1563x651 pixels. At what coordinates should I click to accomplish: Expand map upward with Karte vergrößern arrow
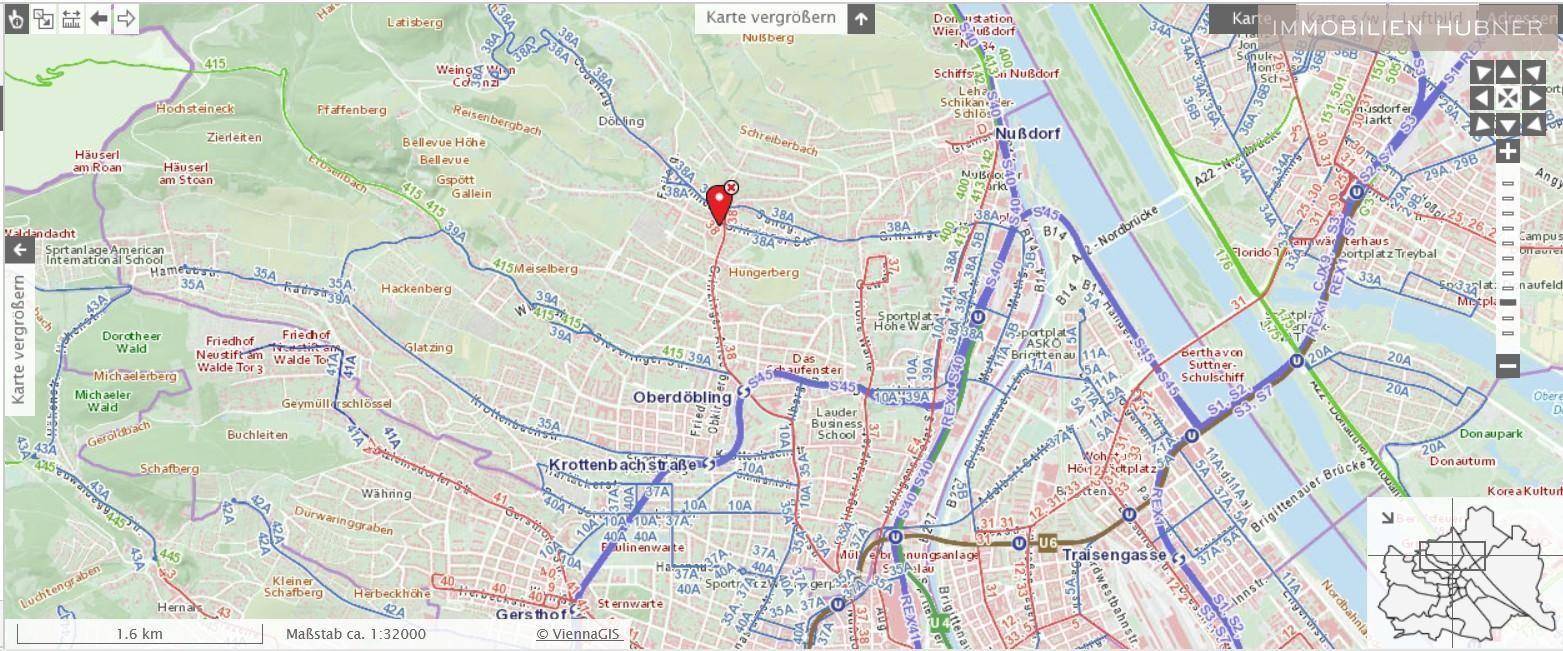[861, 18]
